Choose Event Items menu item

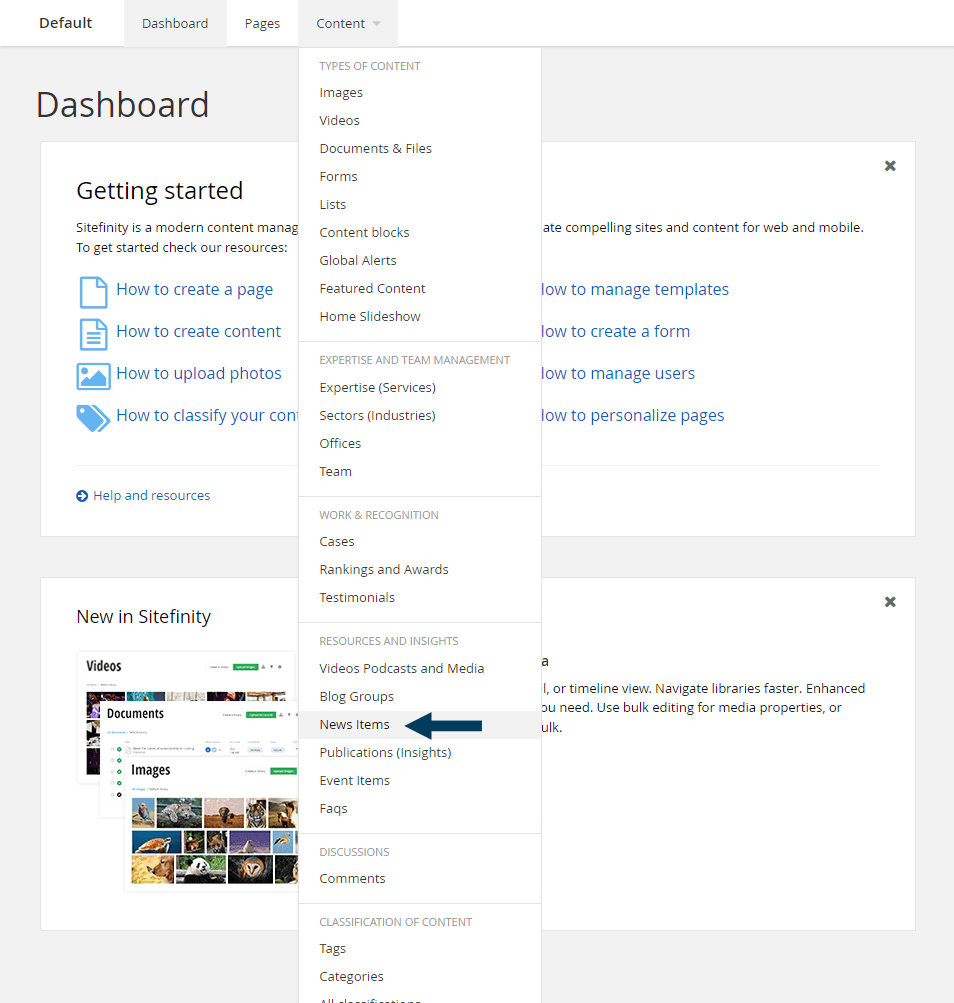354,781
